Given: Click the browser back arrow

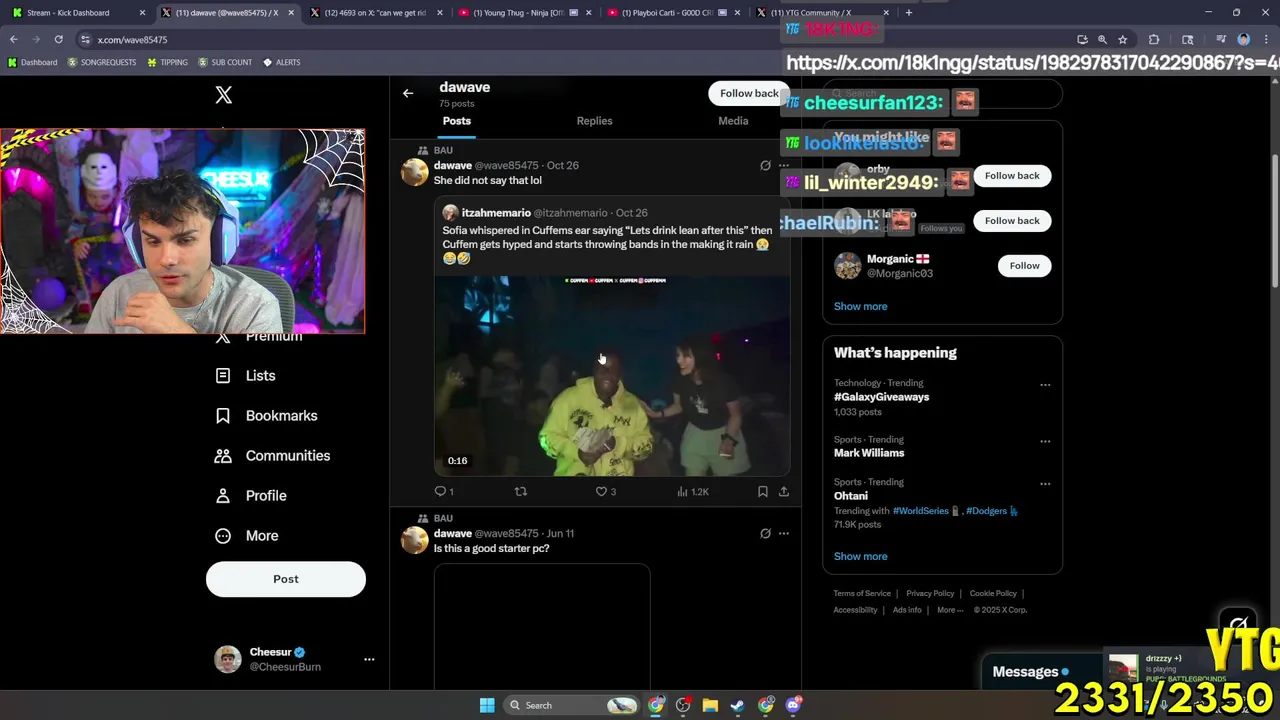Looking at the screenshot, I should click(x=13, y=39).
